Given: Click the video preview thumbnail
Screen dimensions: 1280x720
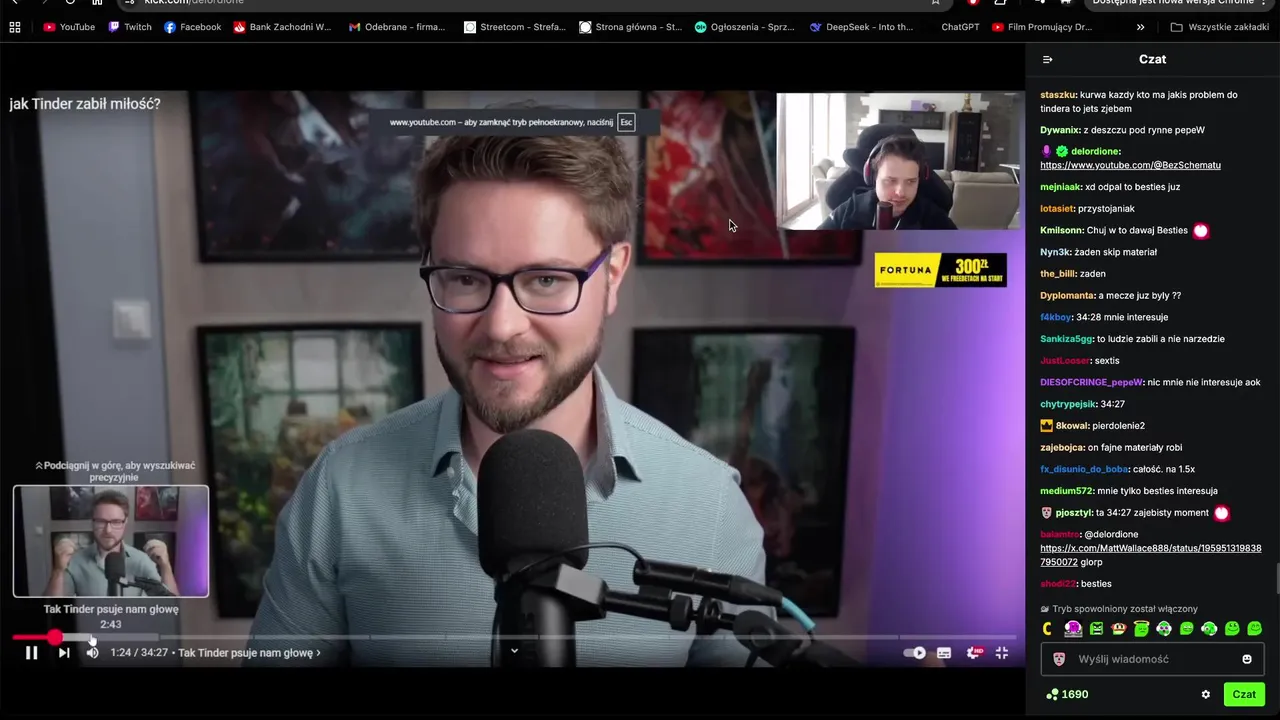Looking at the screenshot, I should coord(111,541).
